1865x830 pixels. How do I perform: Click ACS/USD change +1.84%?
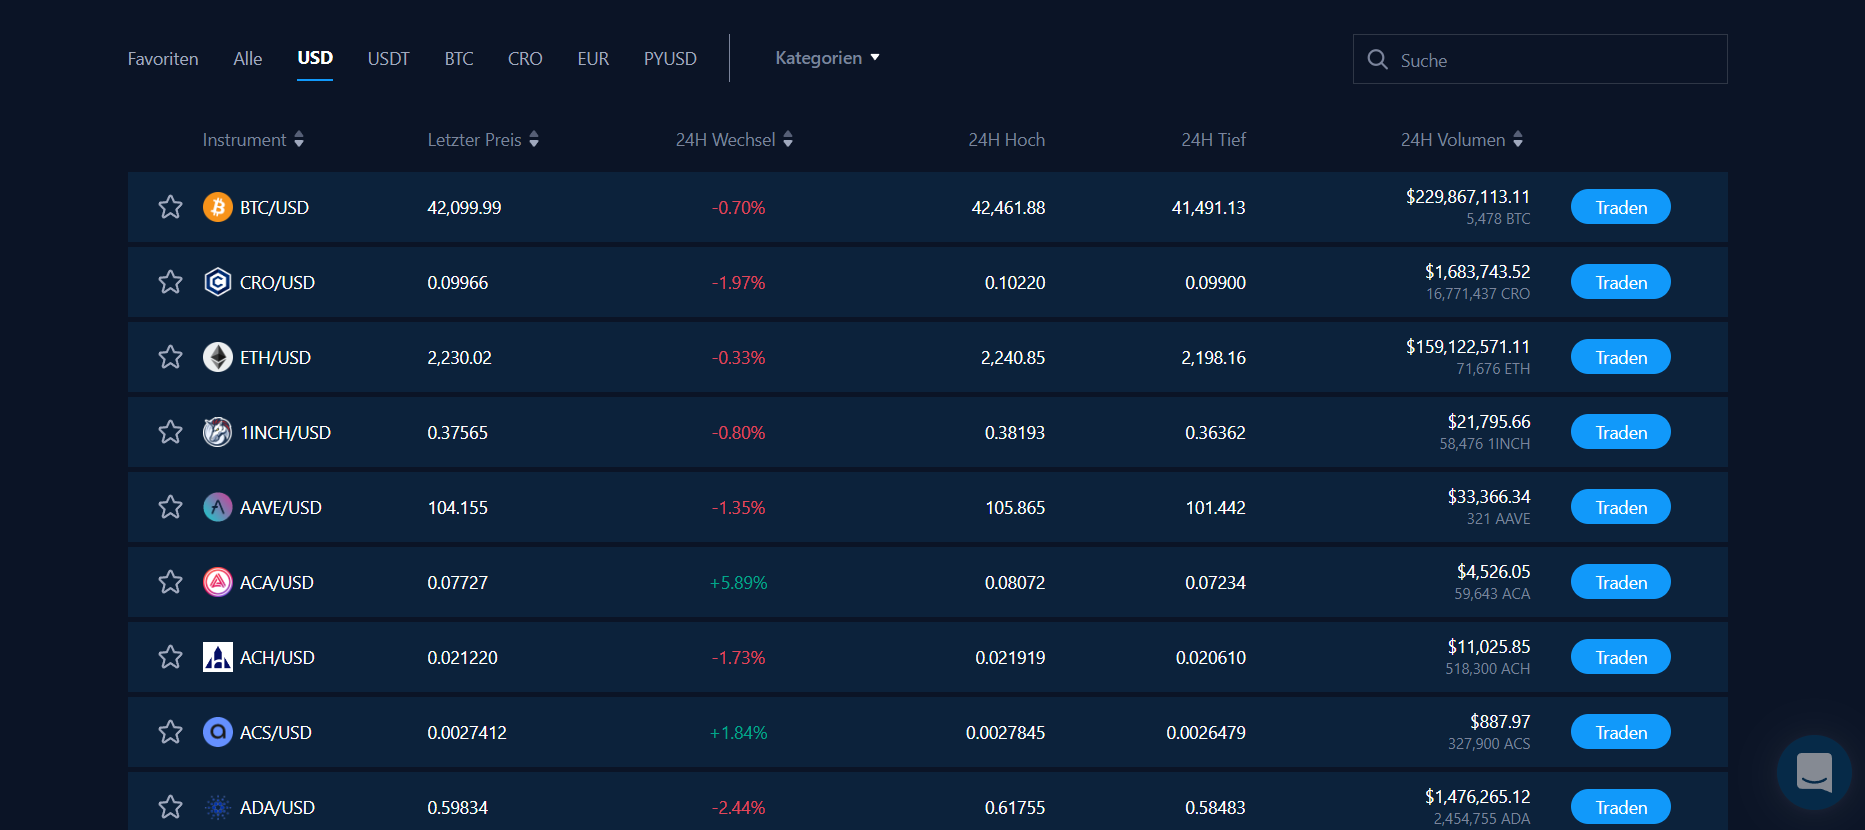(739, 732)
